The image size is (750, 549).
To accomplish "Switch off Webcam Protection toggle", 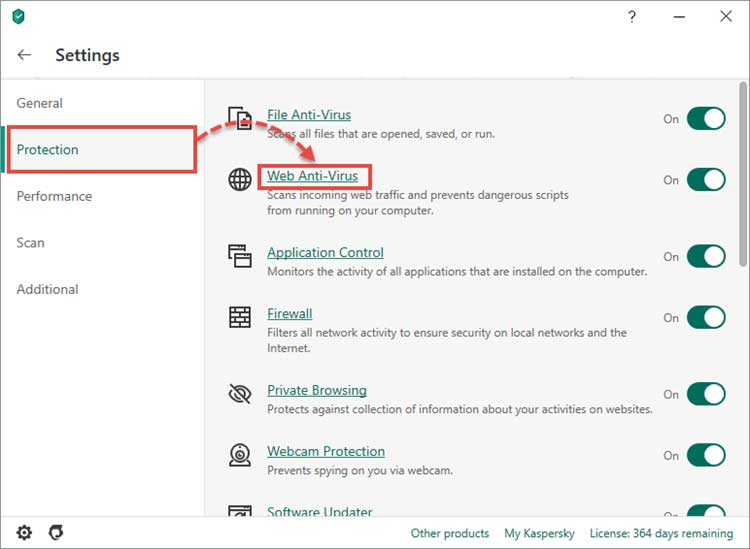I will 706,455.
